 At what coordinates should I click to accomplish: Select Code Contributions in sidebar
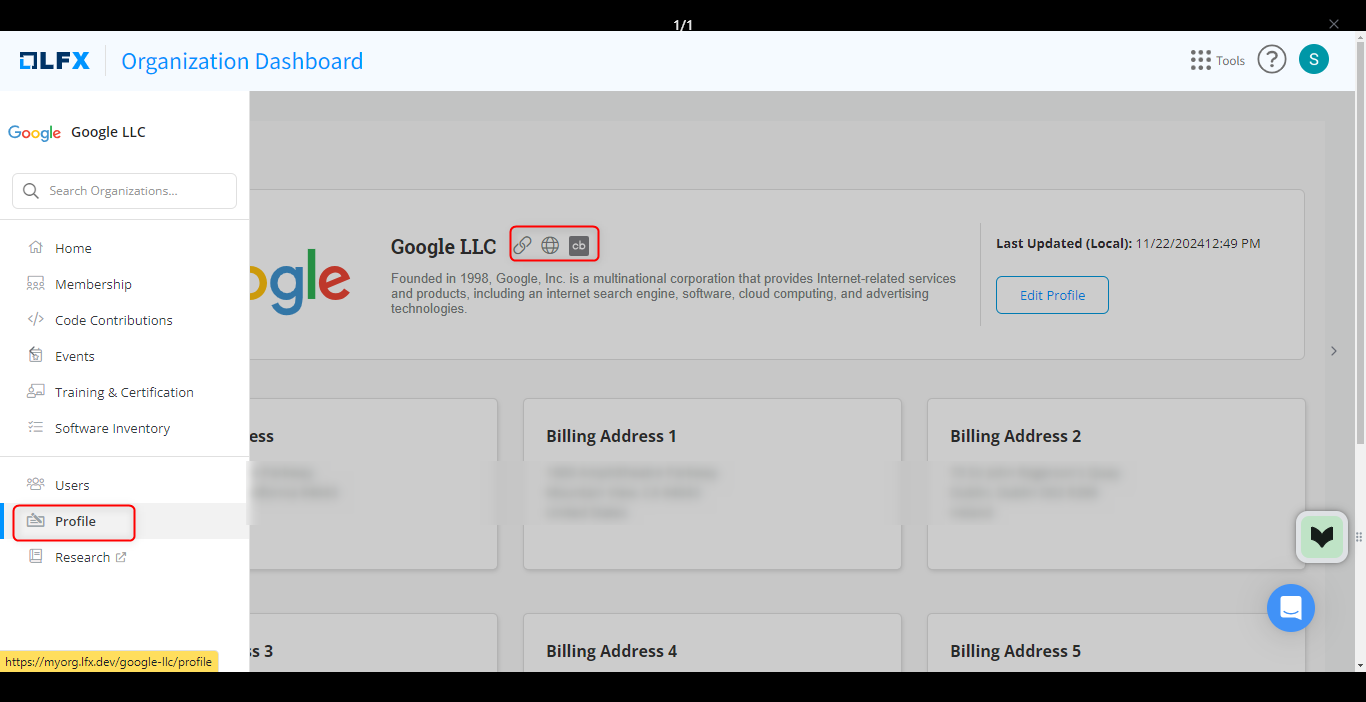113,320
